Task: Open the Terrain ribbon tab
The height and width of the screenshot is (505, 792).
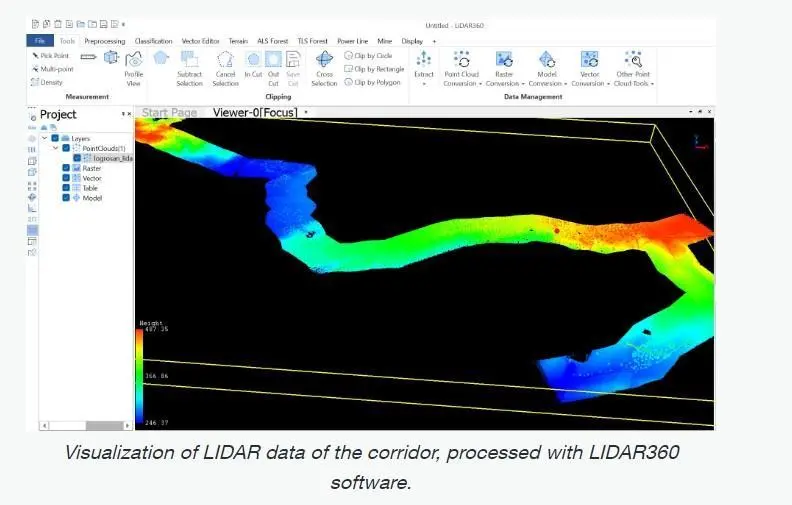Action: [x=238, y=41]
